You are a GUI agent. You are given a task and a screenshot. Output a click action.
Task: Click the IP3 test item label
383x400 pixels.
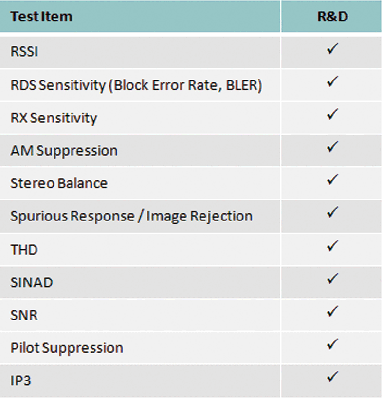21,380
